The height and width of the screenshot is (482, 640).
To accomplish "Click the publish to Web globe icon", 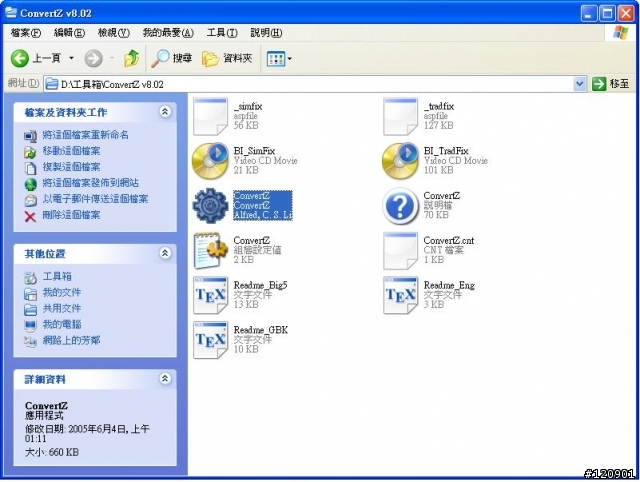I will point(30,184).
